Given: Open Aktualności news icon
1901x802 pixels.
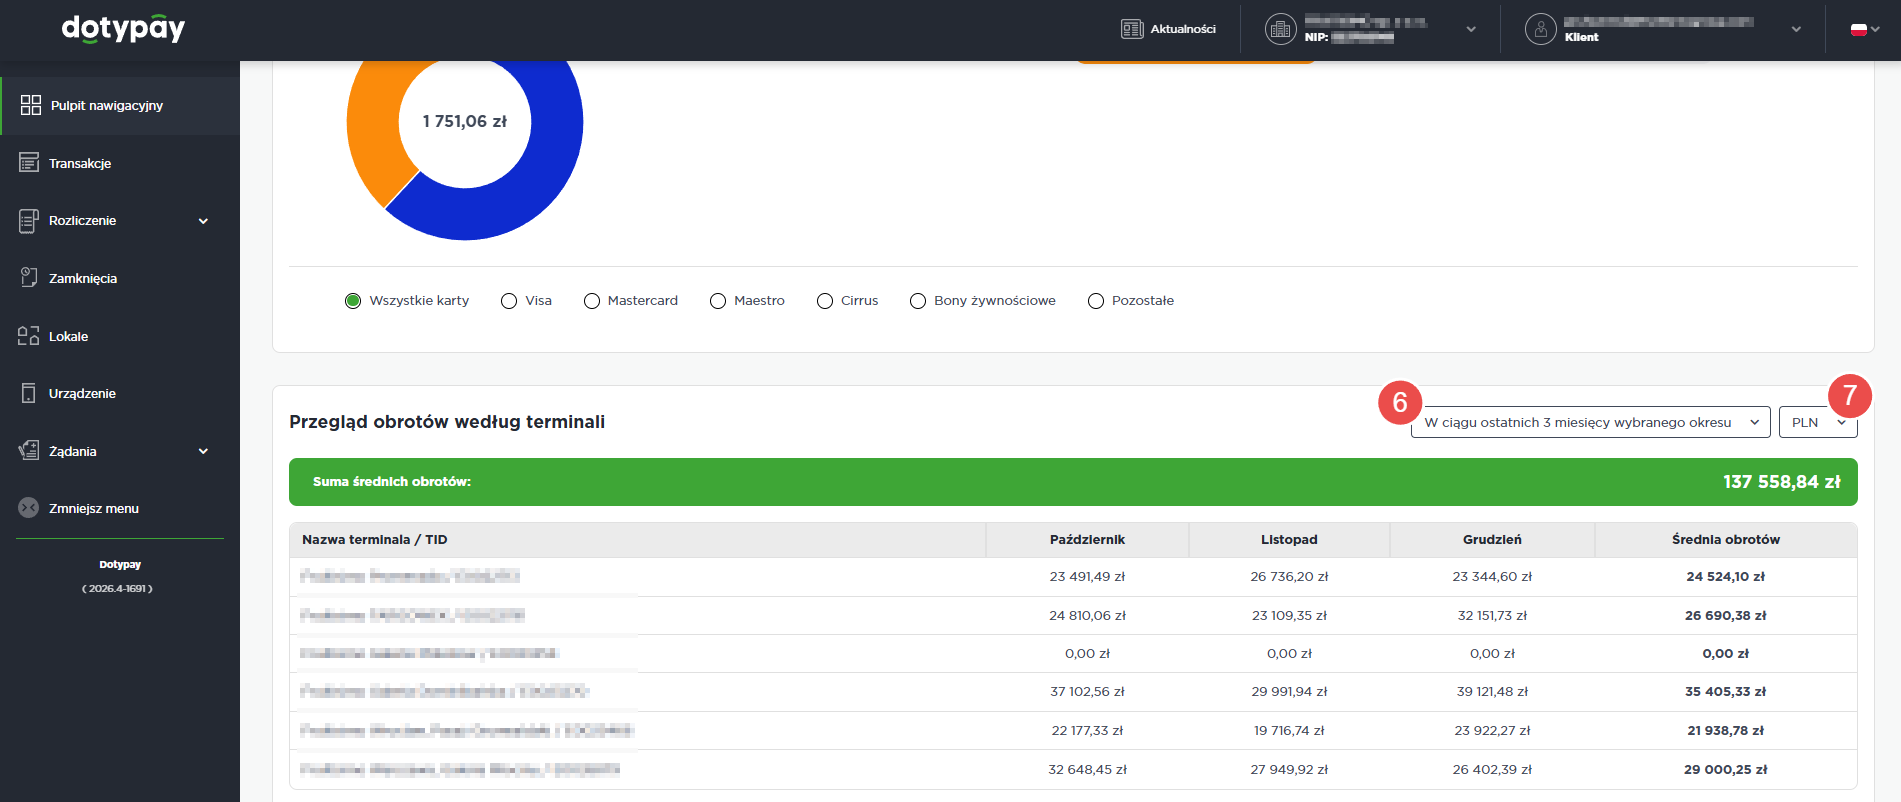Looking at the screenshot, I should 1132,29.
